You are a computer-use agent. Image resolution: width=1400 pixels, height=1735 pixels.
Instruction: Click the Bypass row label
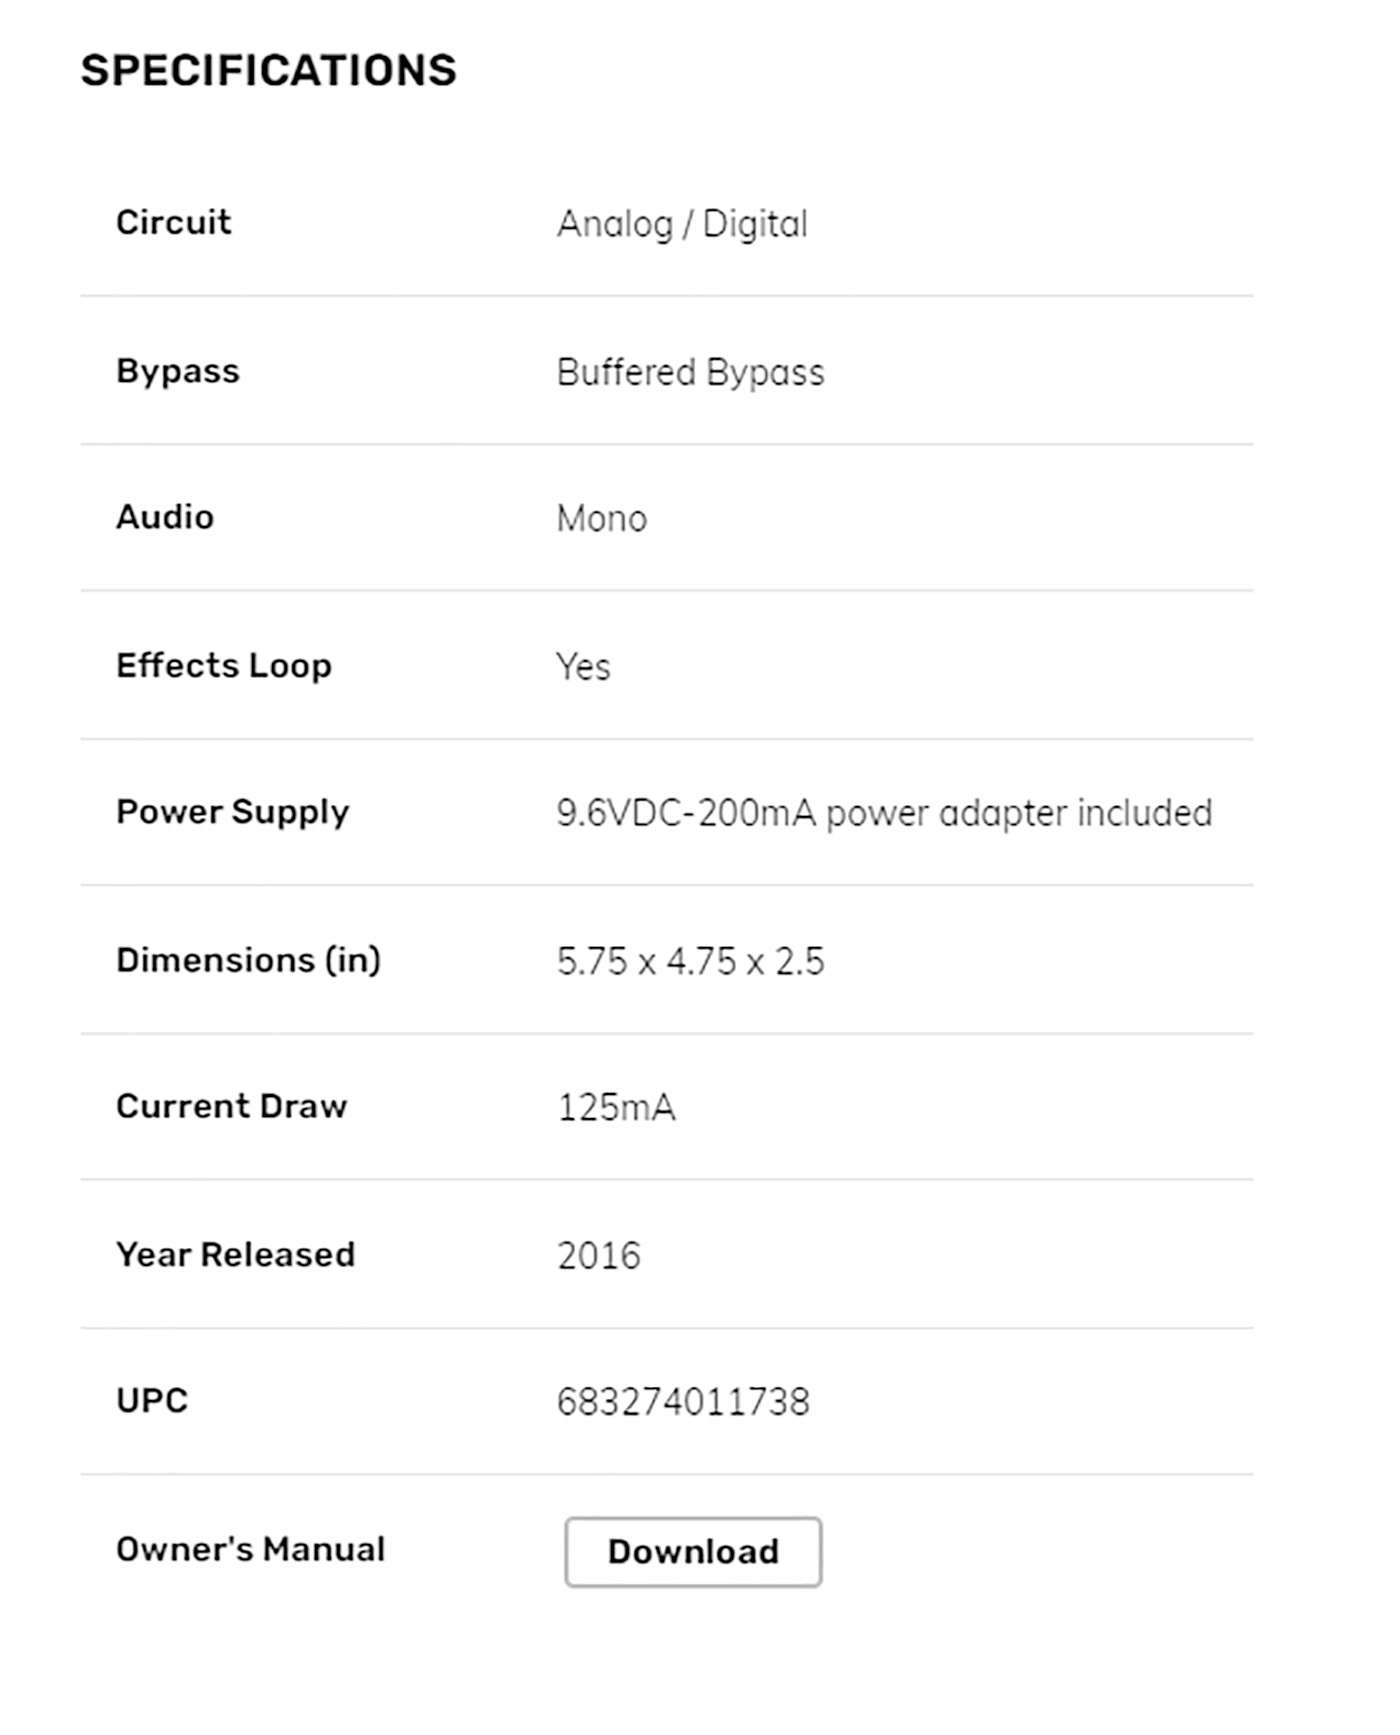click(178, 371)
